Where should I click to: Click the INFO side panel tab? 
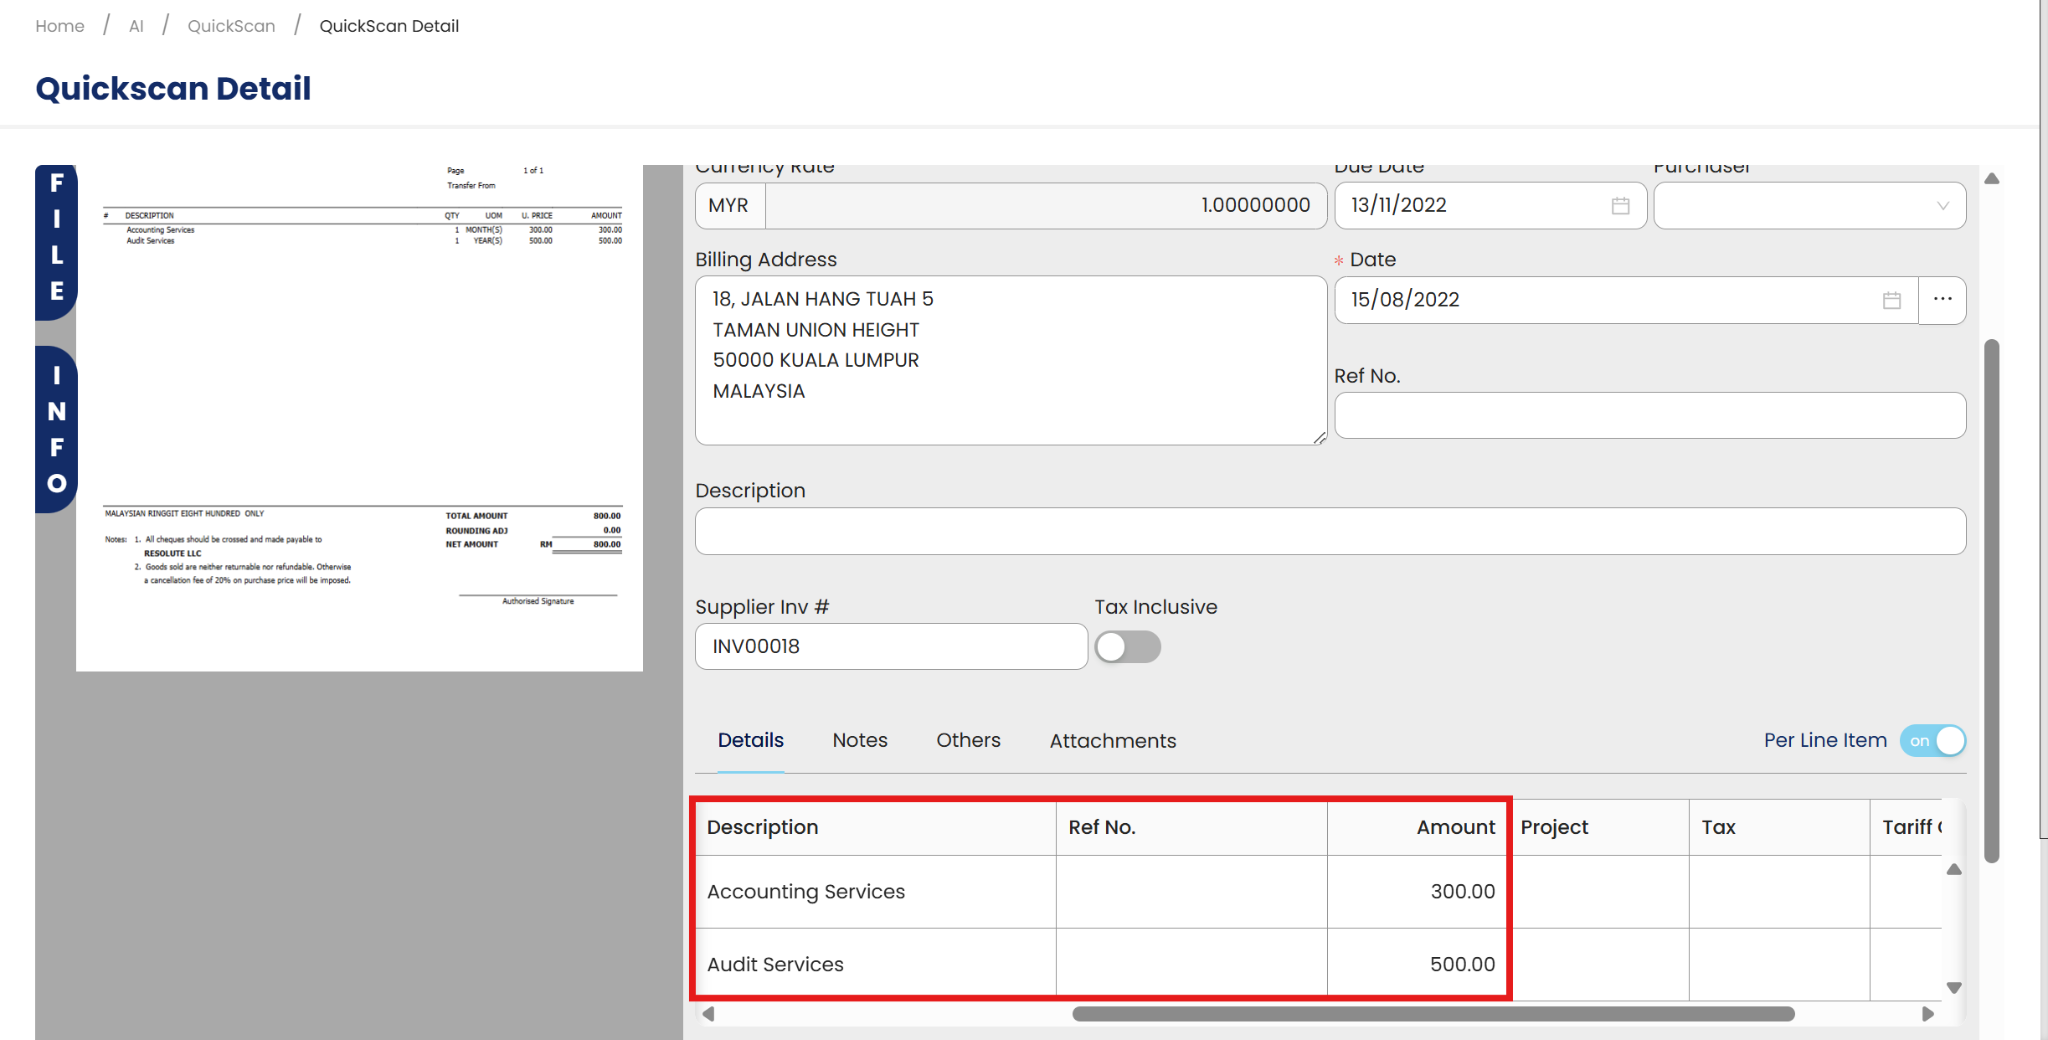(x=56, y=430)
